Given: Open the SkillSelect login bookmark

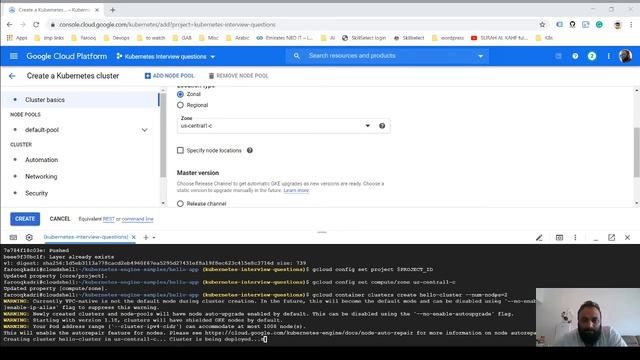Looking at the screenshot, I should click(x=364, y=38).
